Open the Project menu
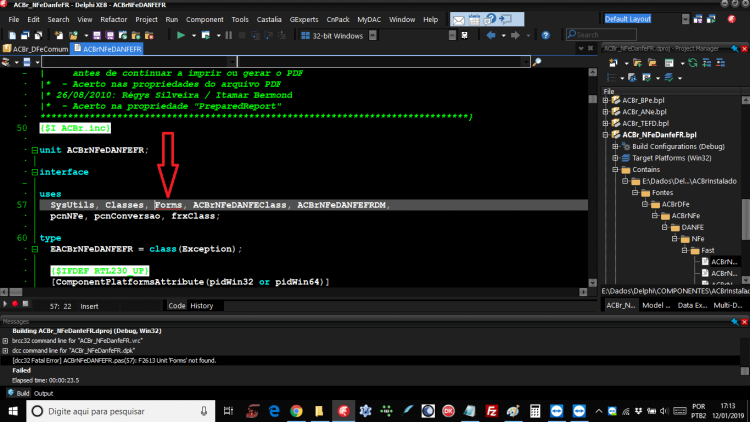The image size is (750, 422). coord(146,20)
